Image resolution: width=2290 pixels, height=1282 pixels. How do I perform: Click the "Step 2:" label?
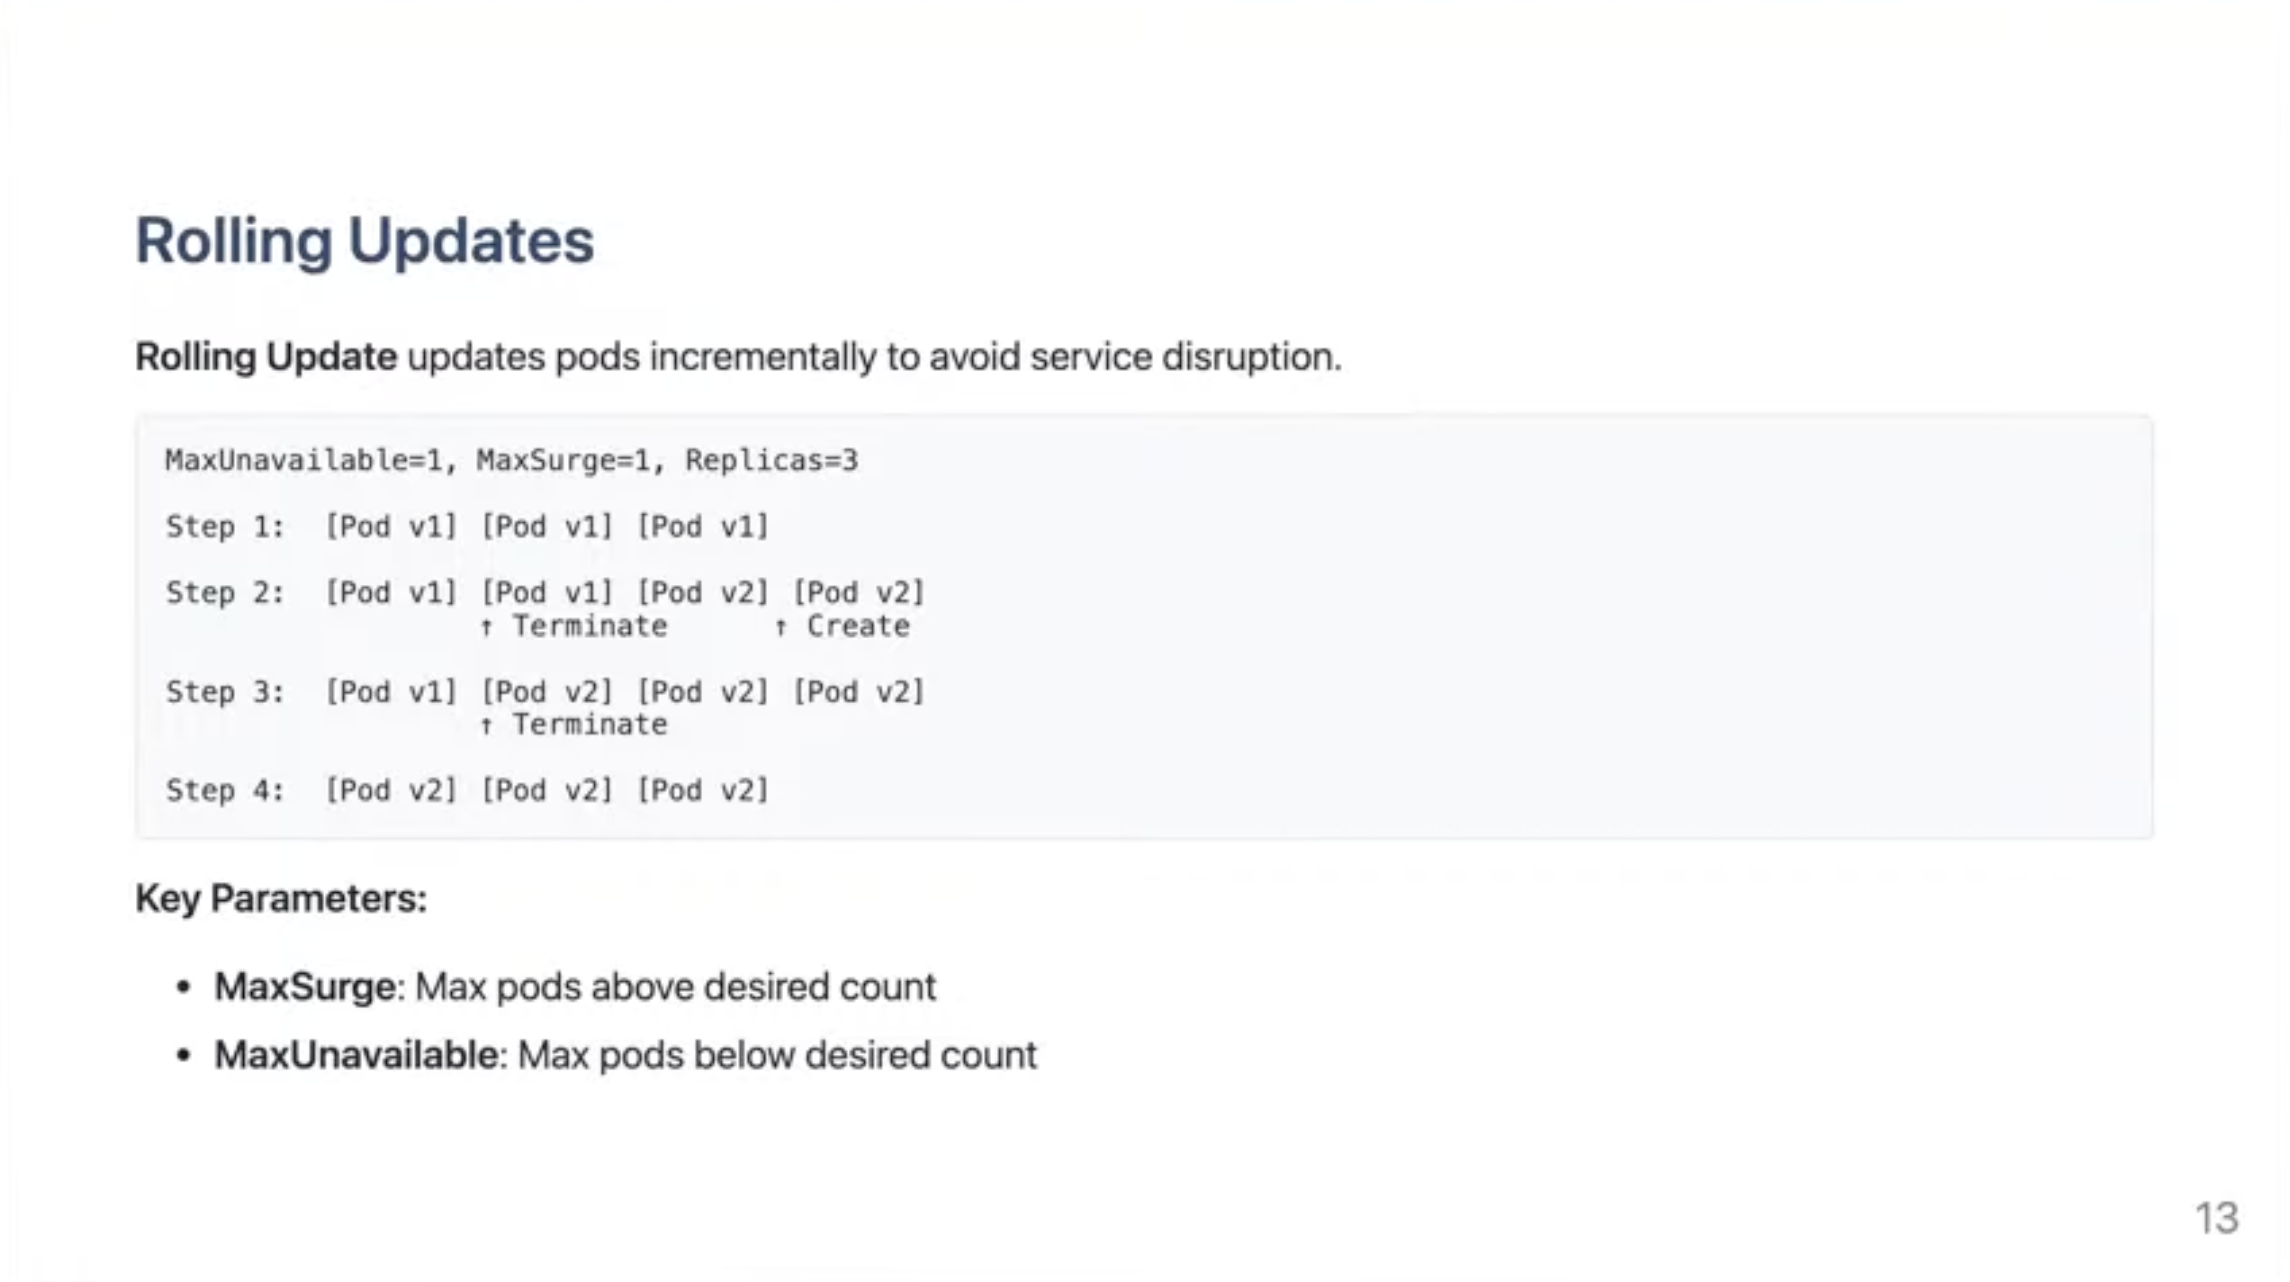coord(225,592)
